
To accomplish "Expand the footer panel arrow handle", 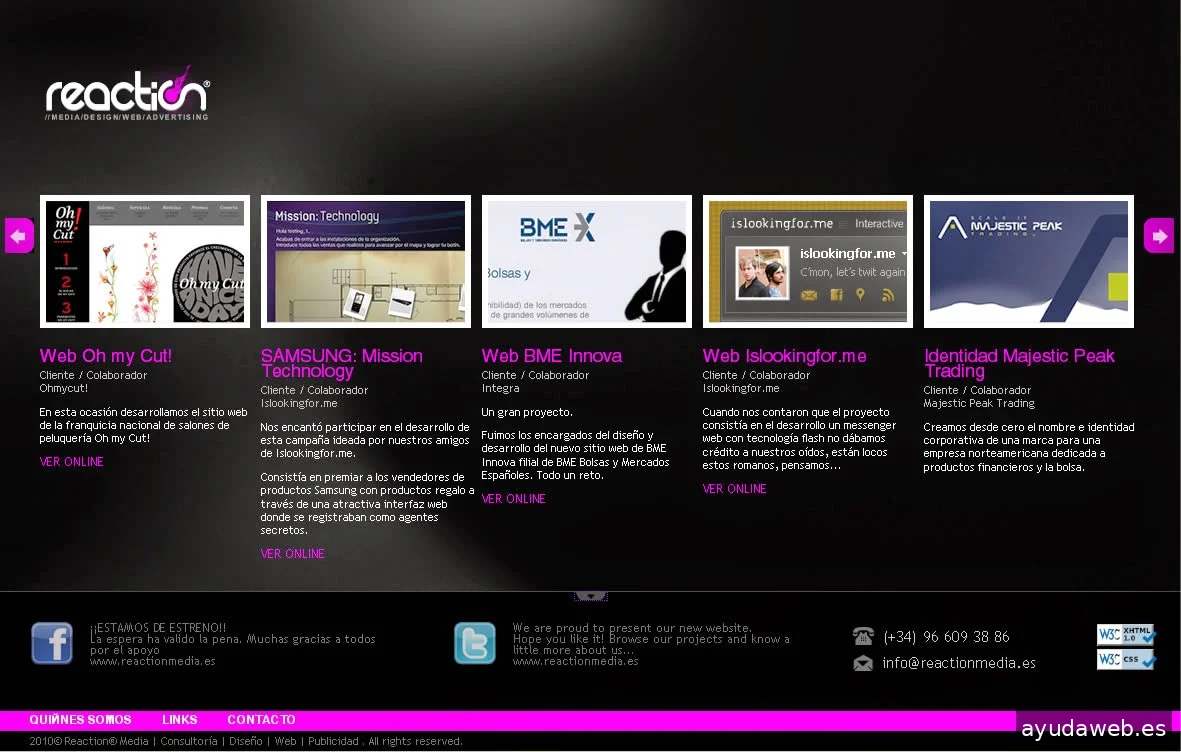I will pos(590,596).
